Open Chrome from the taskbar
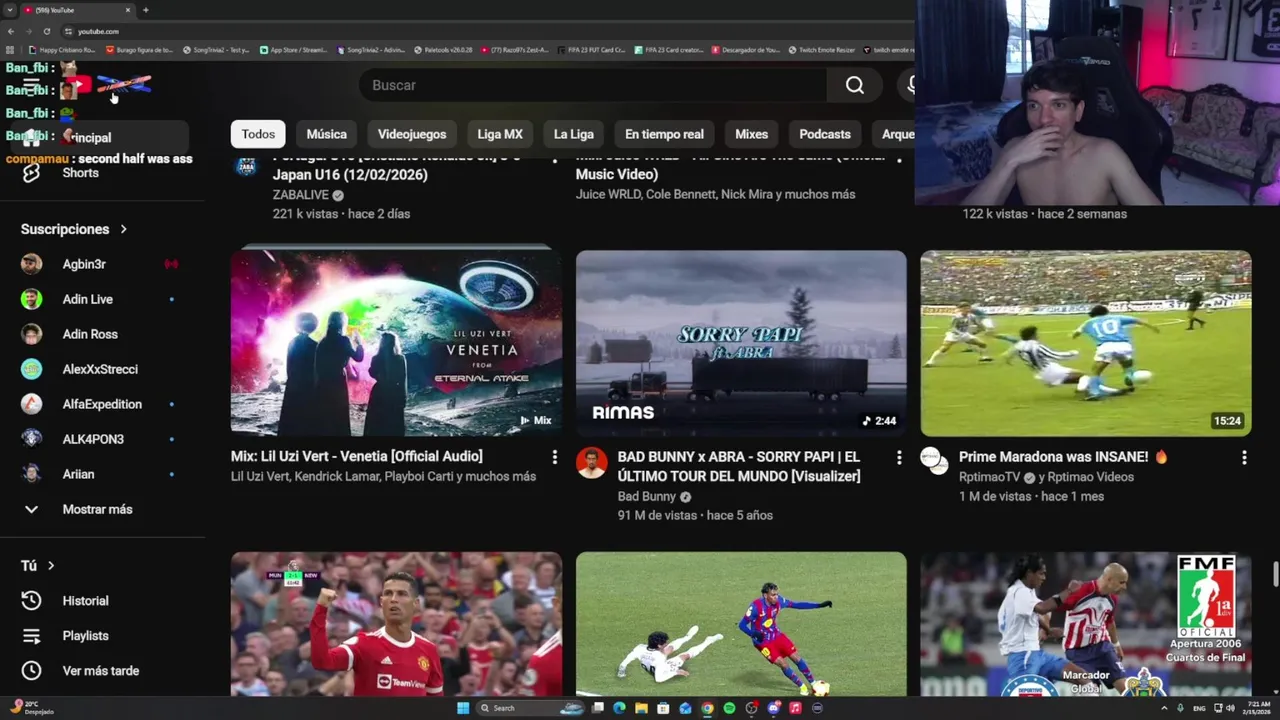This screenshot has width=1280, height=720. (707, 708)
